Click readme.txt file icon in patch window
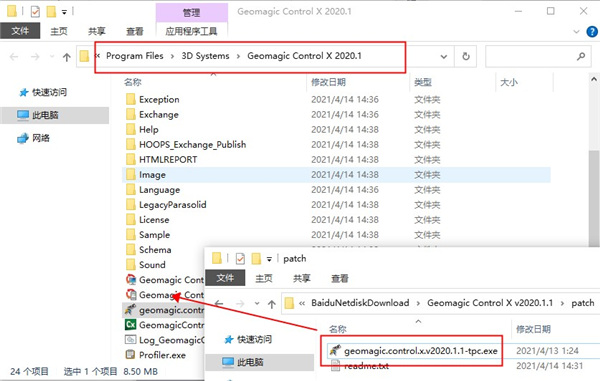This screenshot has height=381, width=600. (x=335, y=366)
